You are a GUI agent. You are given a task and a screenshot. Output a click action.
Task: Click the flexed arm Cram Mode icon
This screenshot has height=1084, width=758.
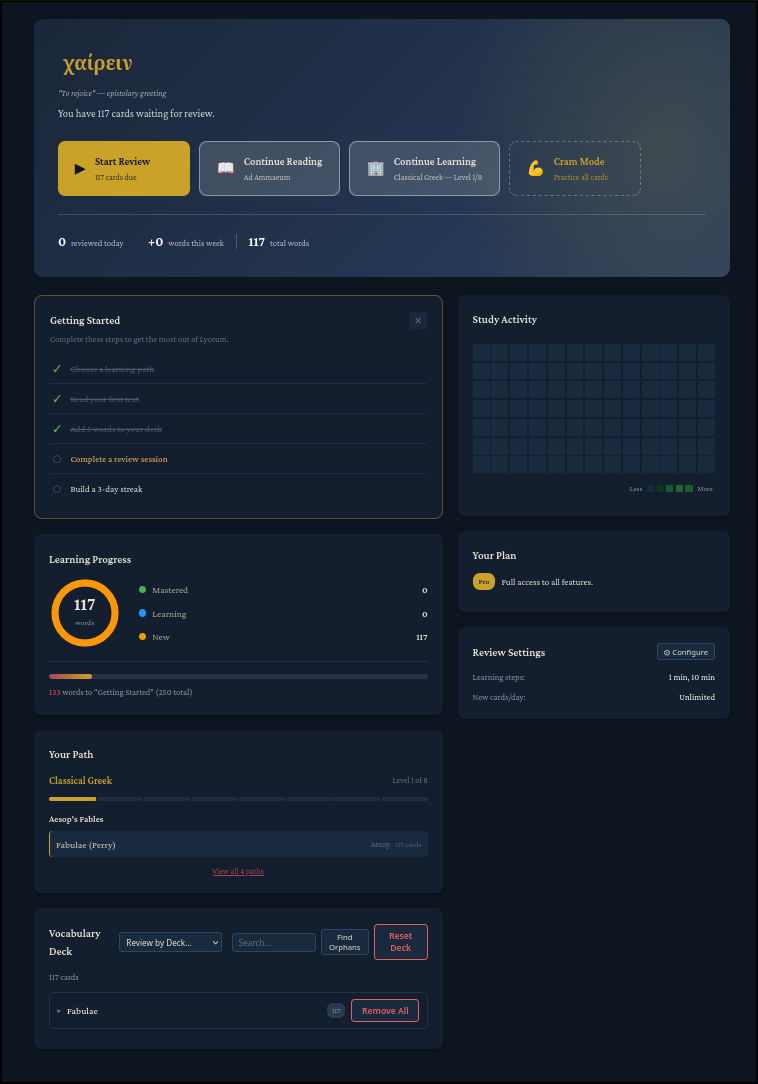tap(536, 168)
